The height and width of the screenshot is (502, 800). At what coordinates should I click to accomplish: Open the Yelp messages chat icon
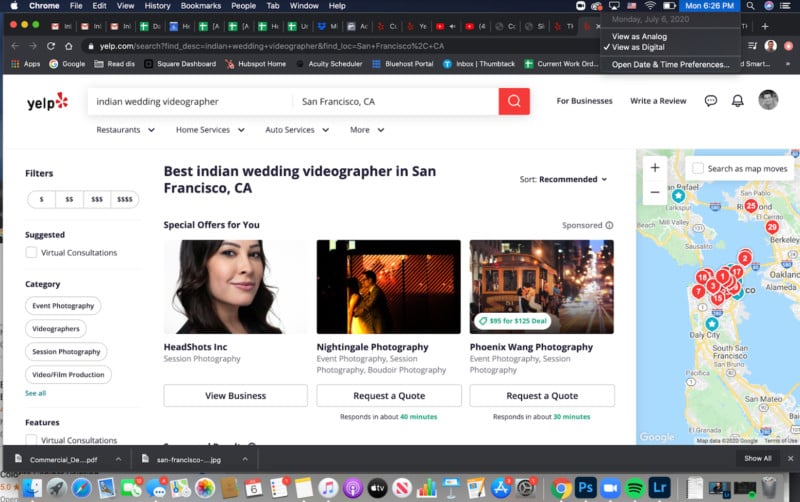coord(711,101)
